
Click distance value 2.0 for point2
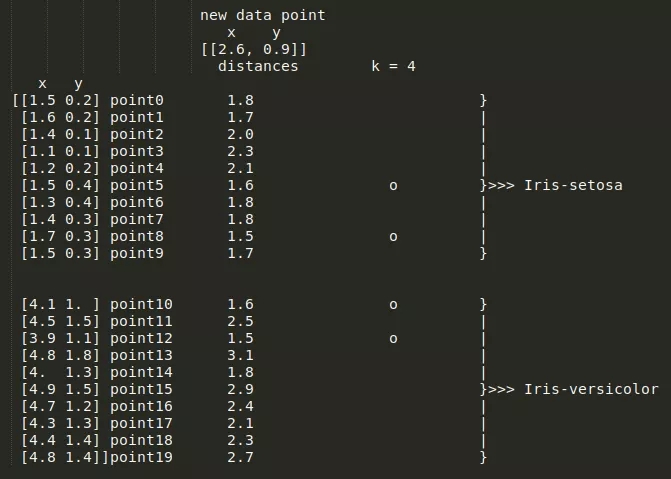pos(240,134)
